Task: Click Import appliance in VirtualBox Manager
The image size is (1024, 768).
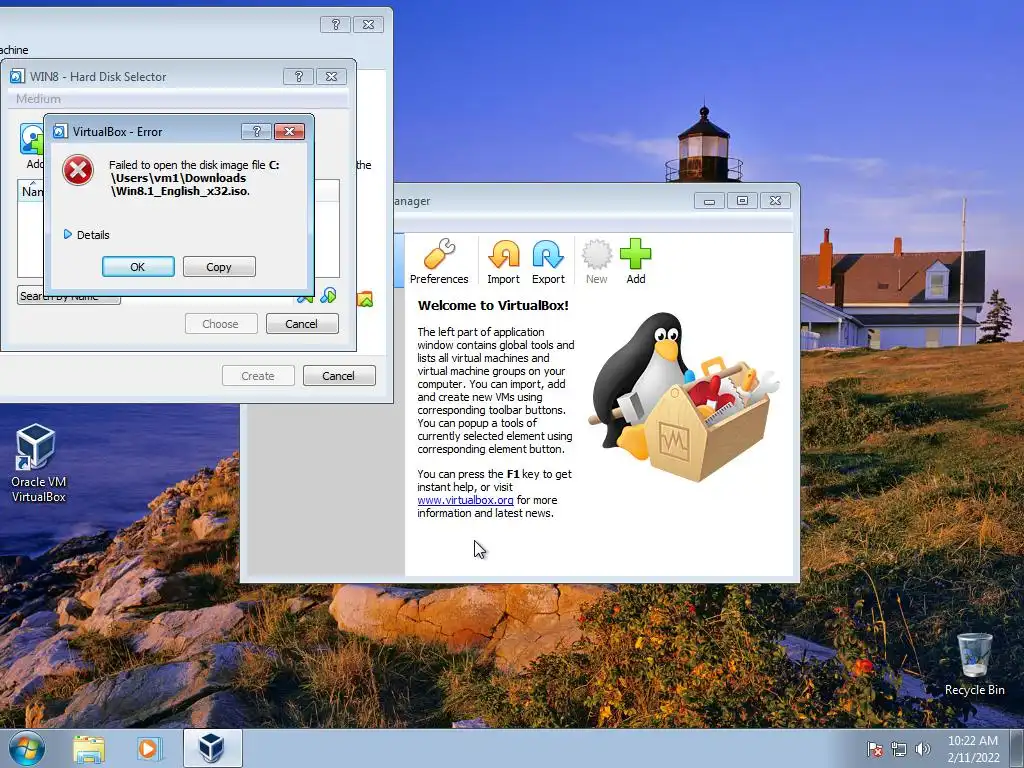Action: [504, 261]
